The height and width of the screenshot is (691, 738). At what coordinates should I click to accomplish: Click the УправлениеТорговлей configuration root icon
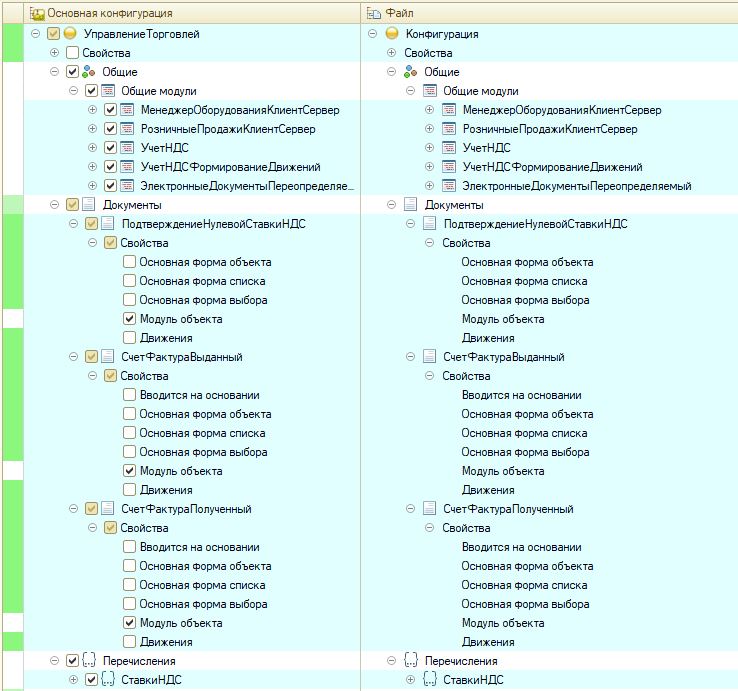pos(70,33)
